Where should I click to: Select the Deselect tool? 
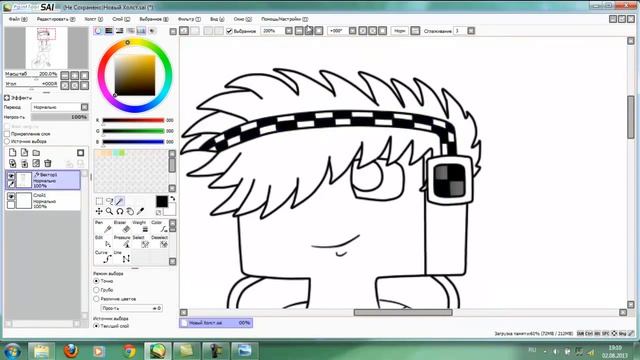coord(159,242)
